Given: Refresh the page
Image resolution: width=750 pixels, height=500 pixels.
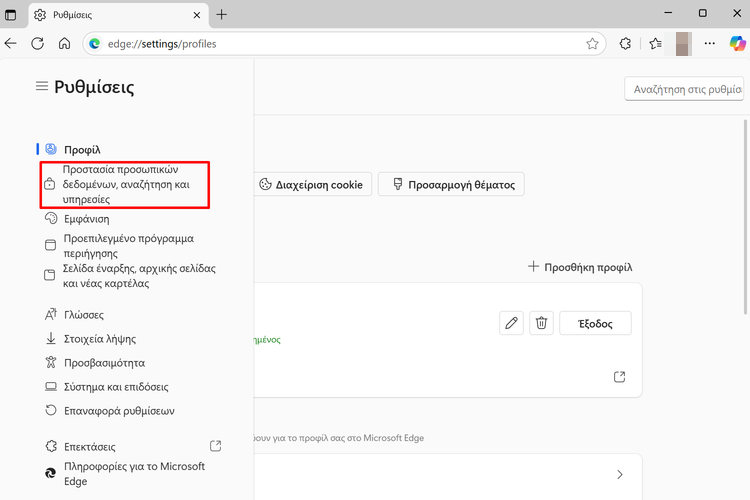Looking at the screenshot, I should (x=37, y=44).
